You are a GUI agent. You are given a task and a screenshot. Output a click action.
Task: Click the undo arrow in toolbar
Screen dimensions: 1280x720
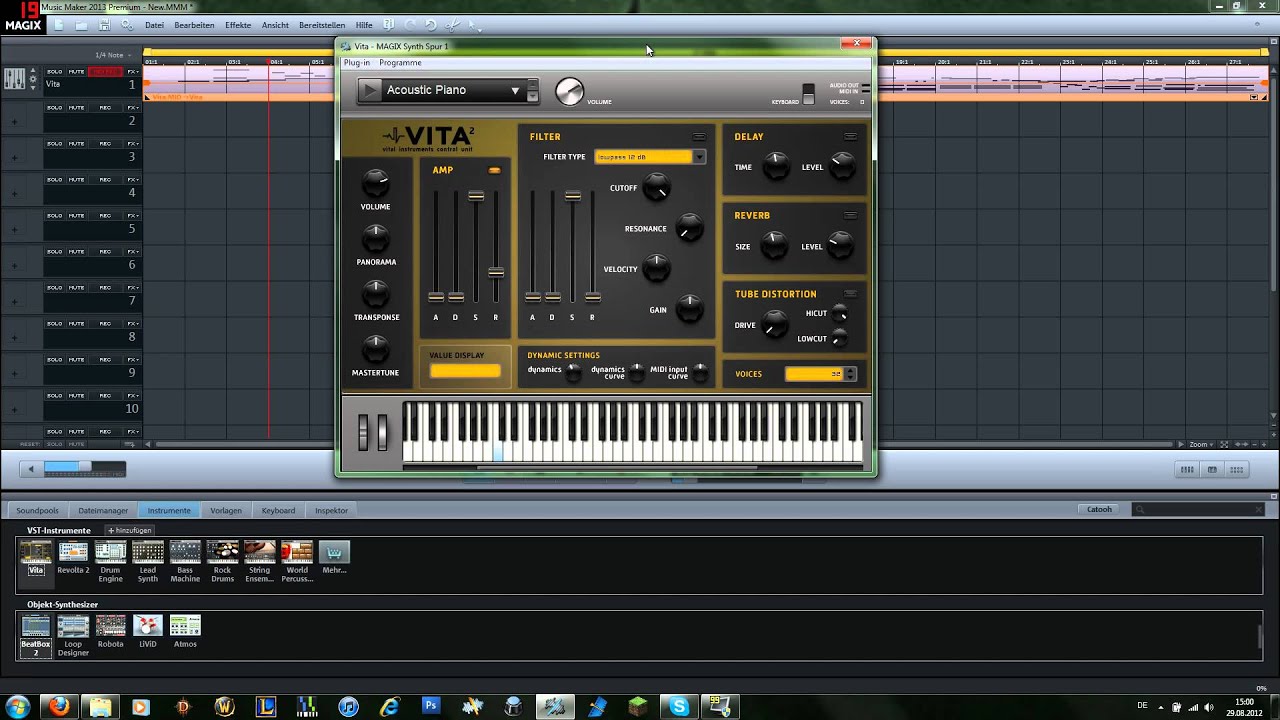pyautogui.click(x=430, y=25)
